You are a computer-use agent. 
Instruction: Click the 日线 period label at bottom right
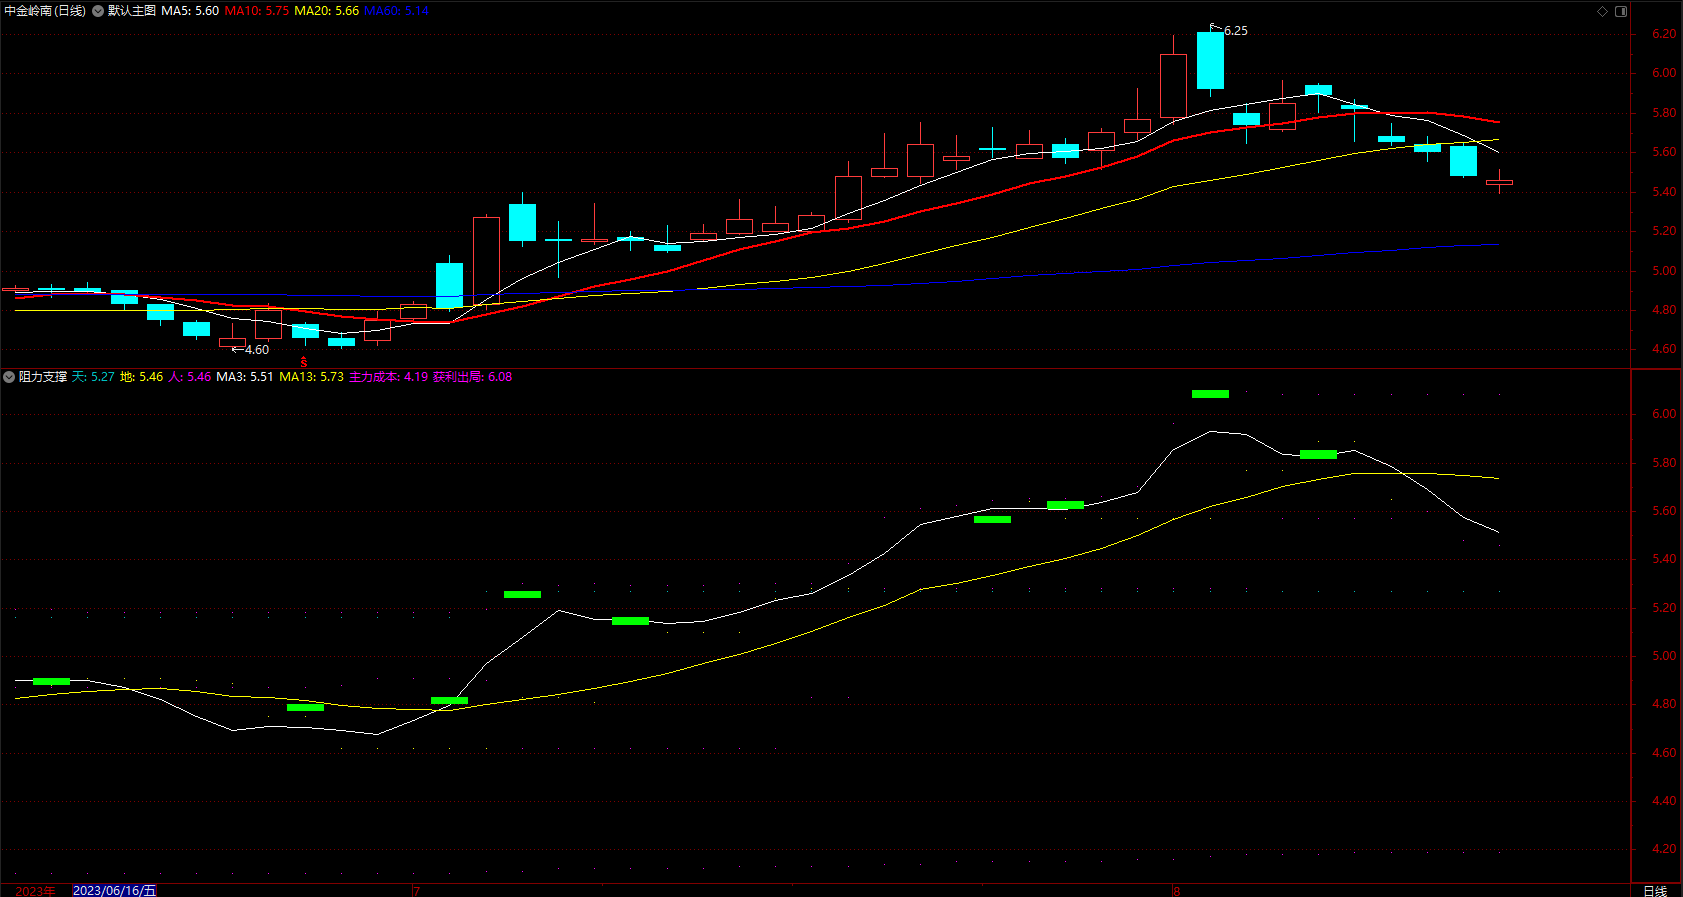1655,891
